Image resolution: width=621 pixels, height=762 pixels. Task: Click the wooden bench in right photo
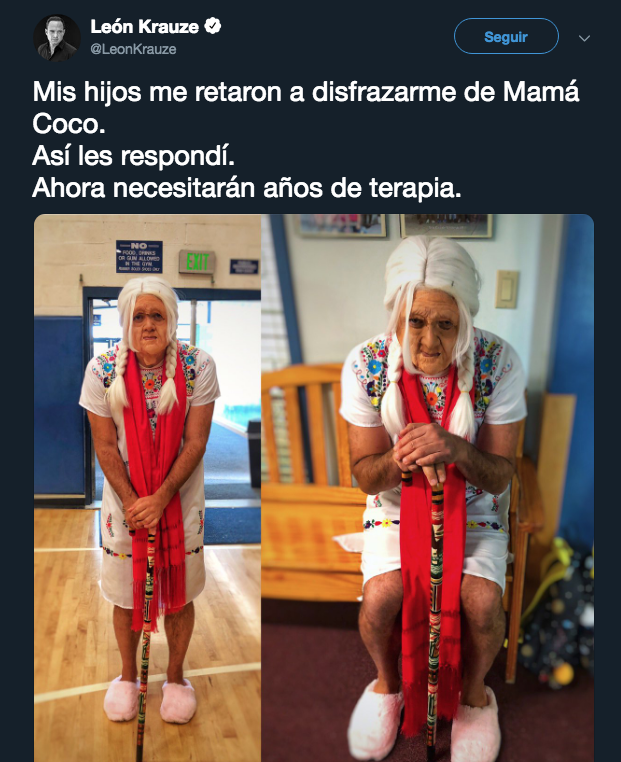311,481
